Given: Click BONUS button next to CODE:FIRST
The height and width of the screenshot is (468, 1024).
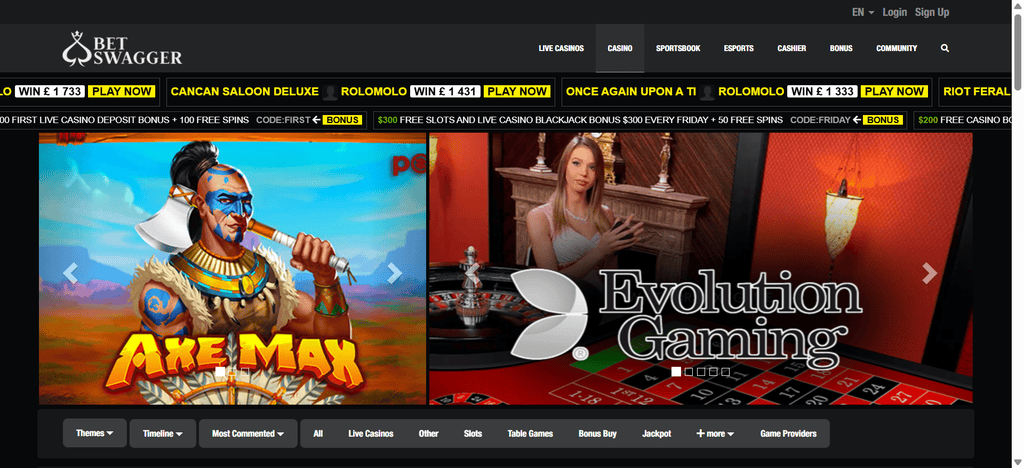Looking at the screenshot, I should point(343,120).
